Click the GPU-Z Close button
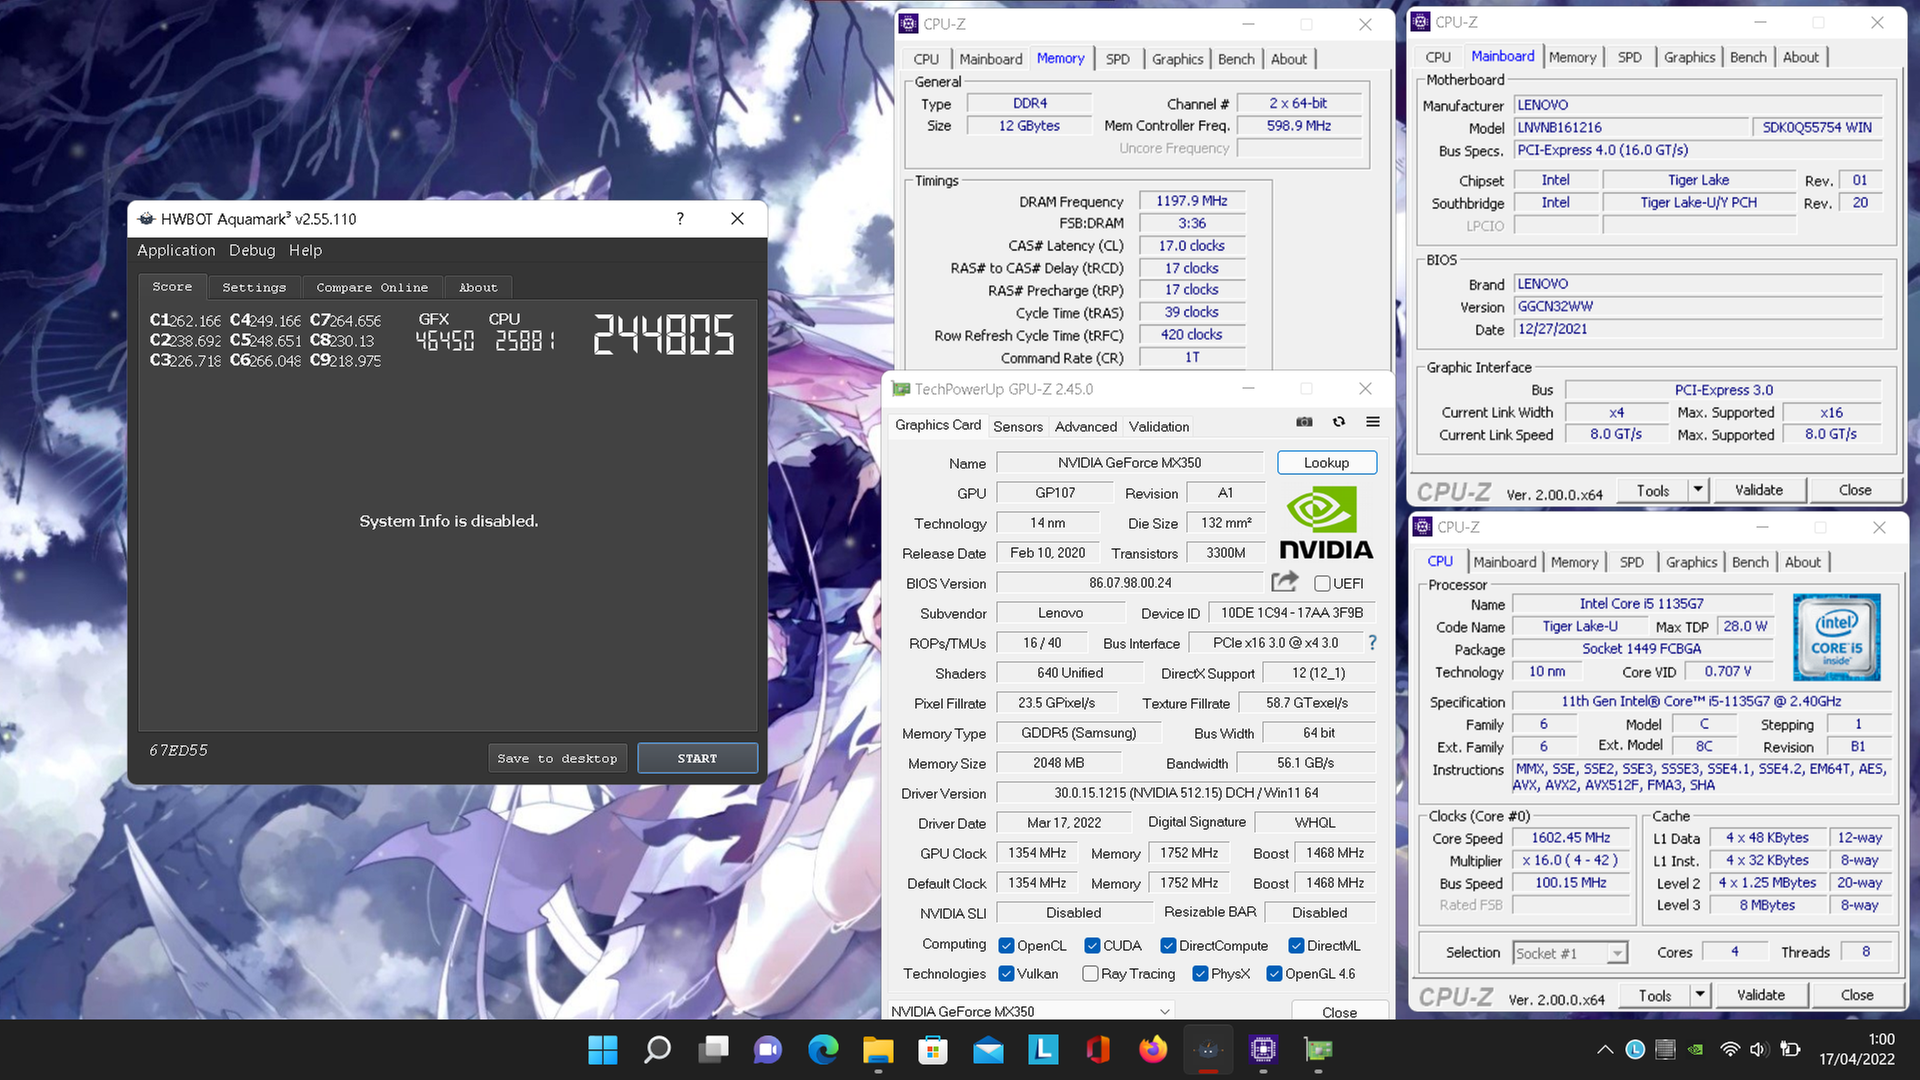Screen dimensions: 1920x1080 click(x=1339, y=1011)
